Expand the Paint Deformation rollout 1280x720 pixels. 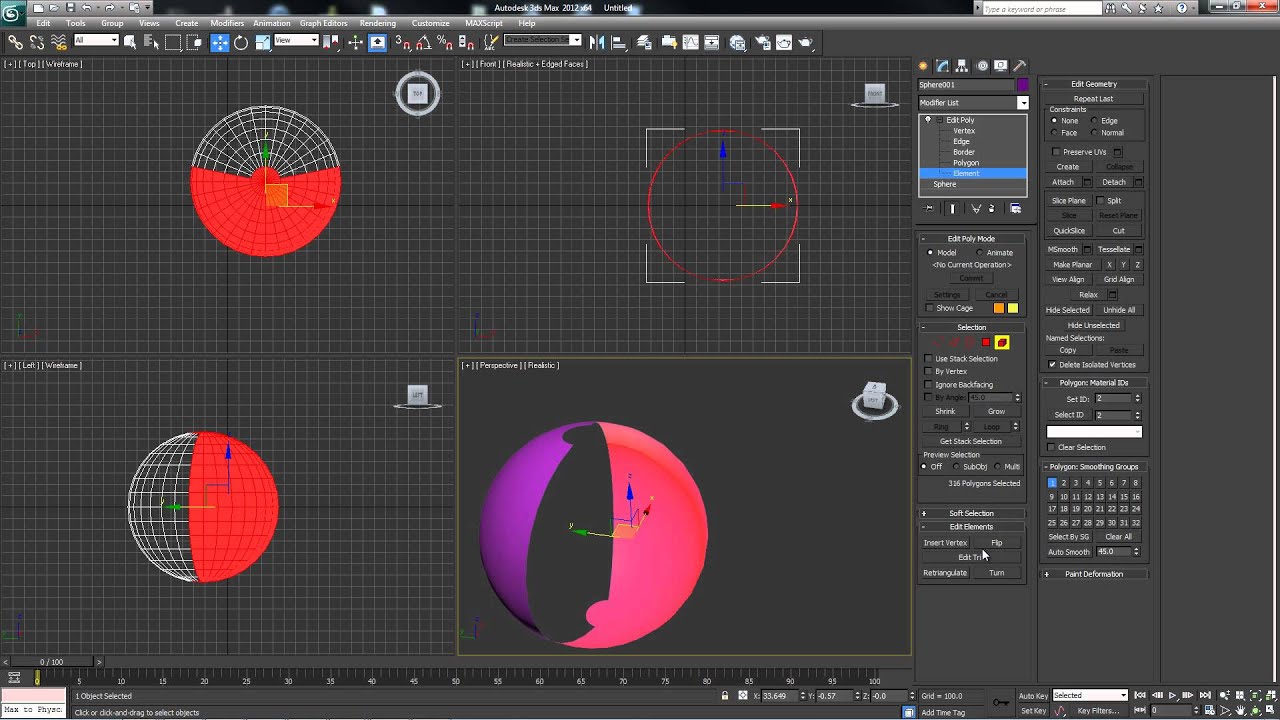click(x=1094, y=575)
